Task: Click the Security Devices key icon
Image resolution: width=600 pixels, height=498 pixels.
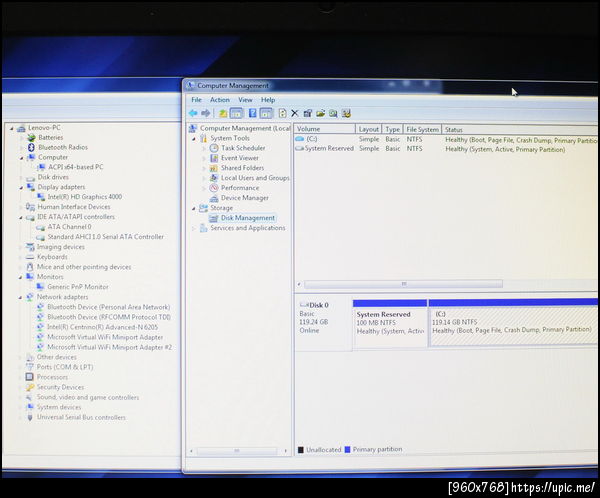Action: point(30,387)
